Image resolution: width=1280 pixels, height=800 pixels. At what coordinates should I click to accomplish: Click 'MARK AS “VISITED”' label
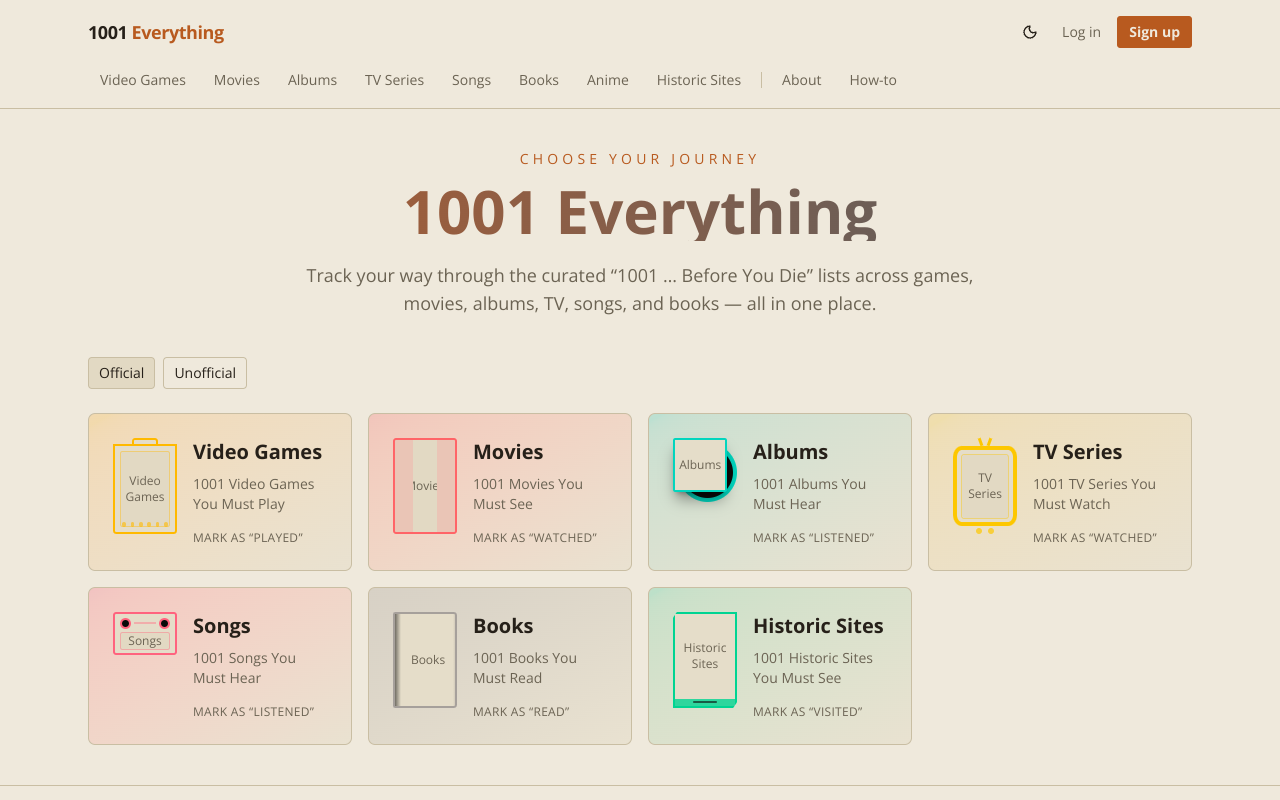click(x=807, y=712)
